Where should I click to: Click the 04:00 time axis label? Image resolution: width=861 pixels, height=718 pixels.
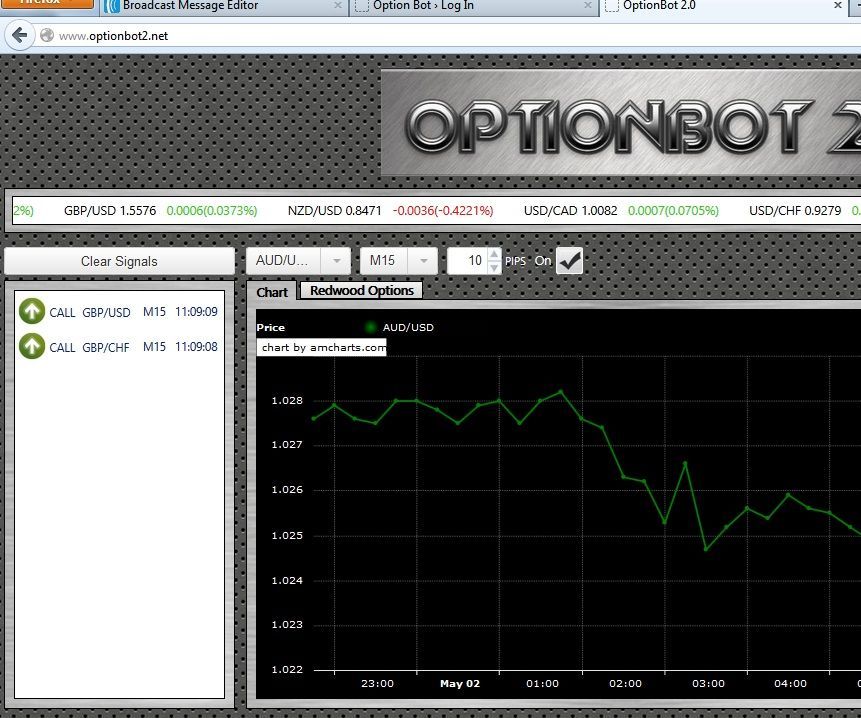pyautogui.click(x=791, y=683)
